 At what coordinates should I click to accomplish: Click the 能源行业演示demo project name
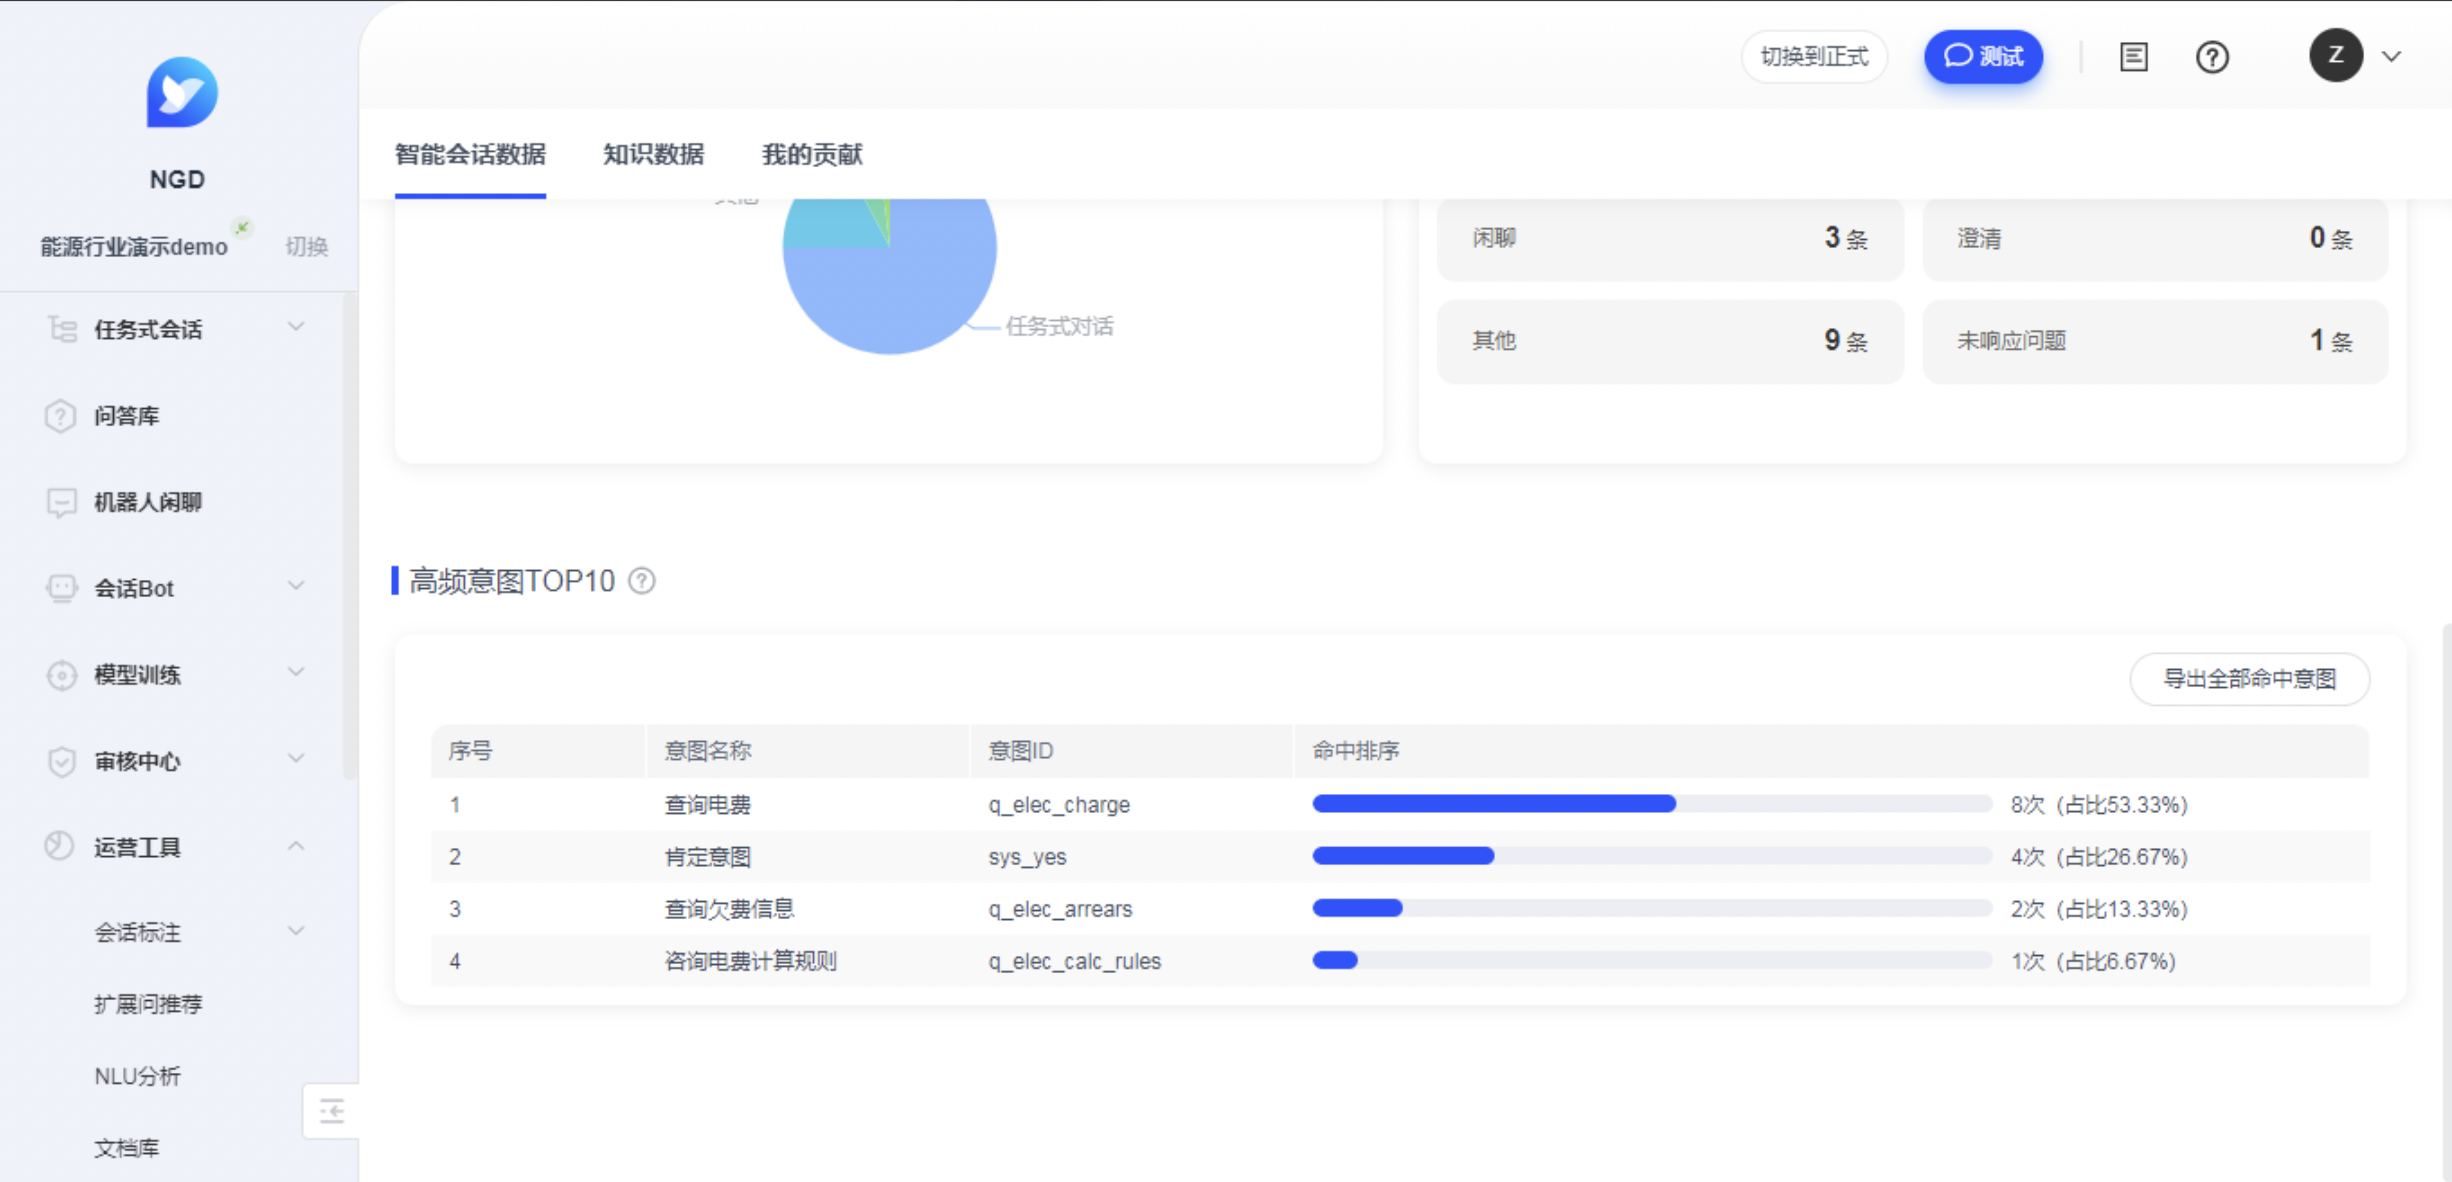point(134,247)
